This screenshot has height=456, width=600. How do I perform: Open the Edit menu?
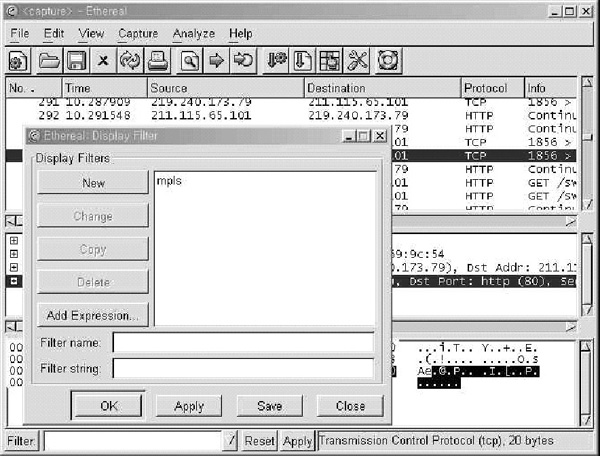tap(54, 34)
